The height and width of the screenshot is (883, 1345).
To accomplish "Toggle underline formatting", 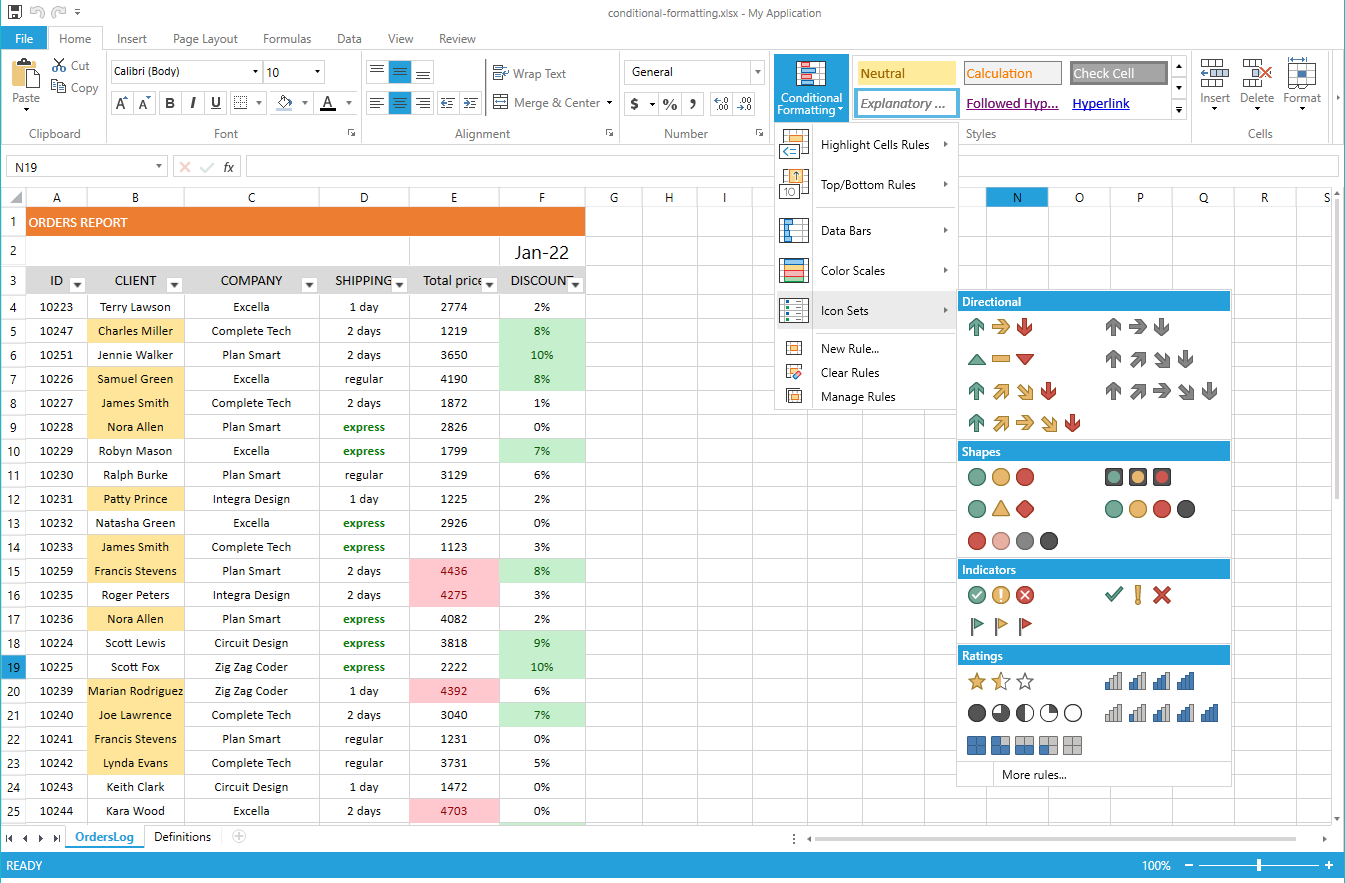I will coord(218,103).
